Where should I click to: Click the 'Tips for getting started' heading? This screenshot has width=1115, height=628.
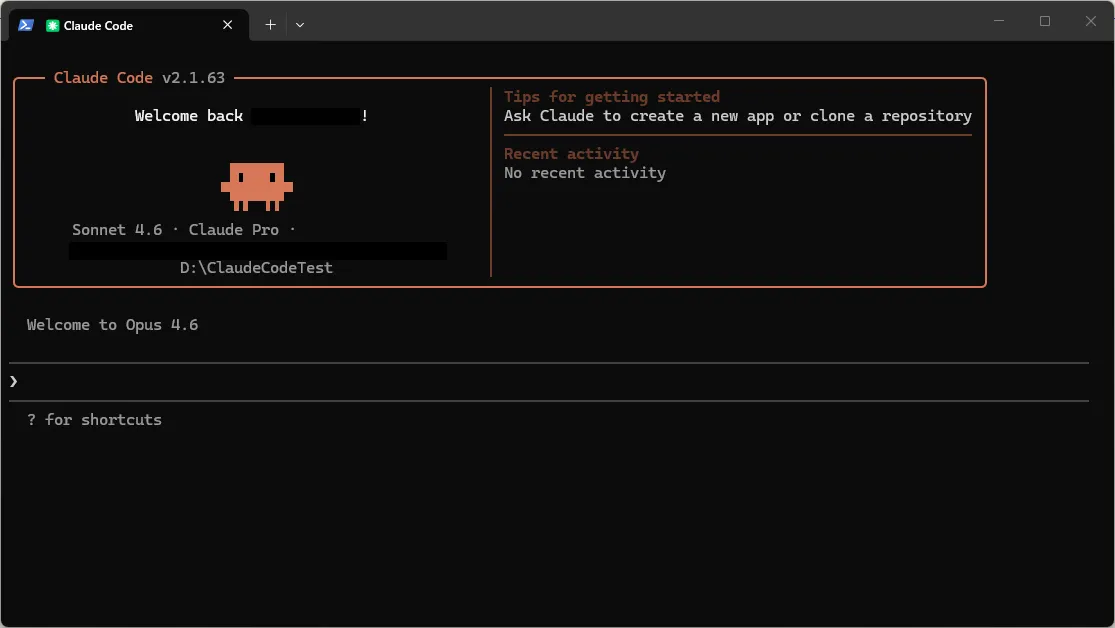point(612,97)
